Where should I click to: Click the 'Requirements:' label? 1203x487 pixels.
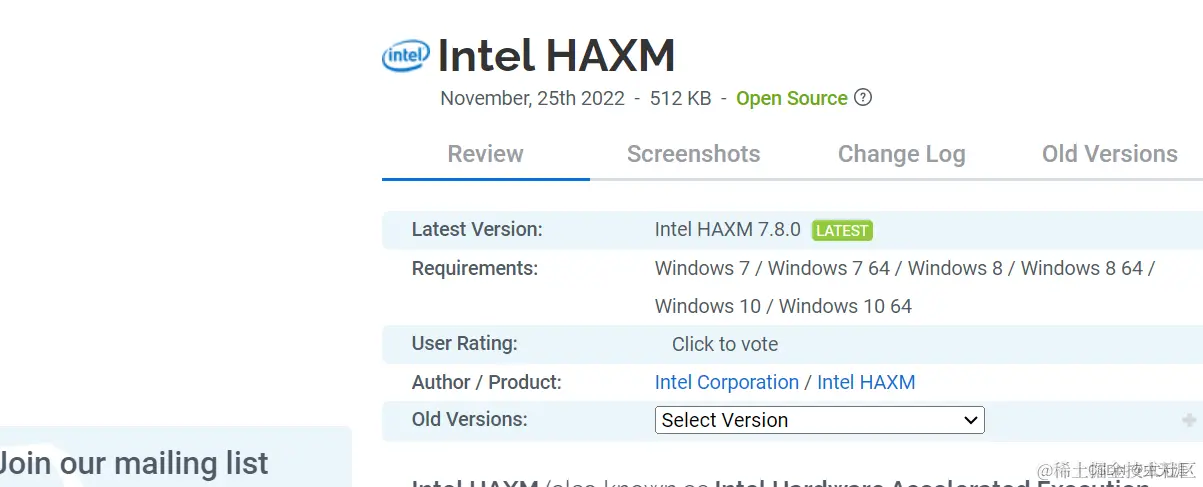pyautogui.click(x=475, y=268)
